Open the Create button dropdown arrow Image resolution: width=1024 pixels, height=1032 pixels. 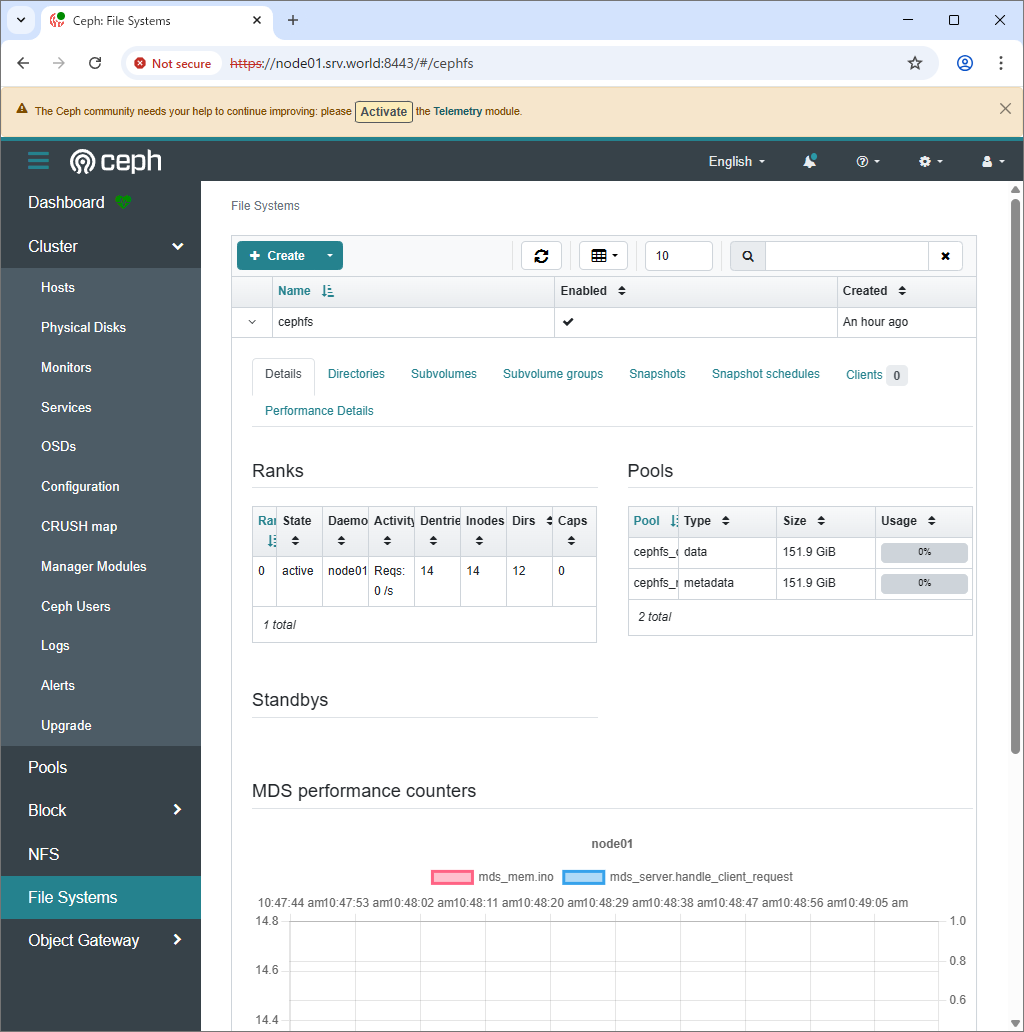[x=330, y=256]
